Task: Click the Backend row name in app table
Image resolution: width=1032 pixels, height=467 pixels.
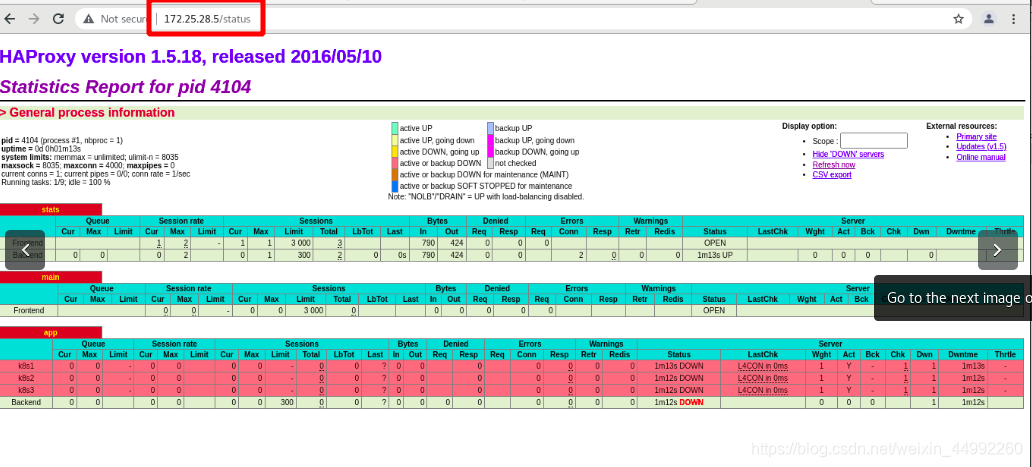Action: click(x=26, y=402)
